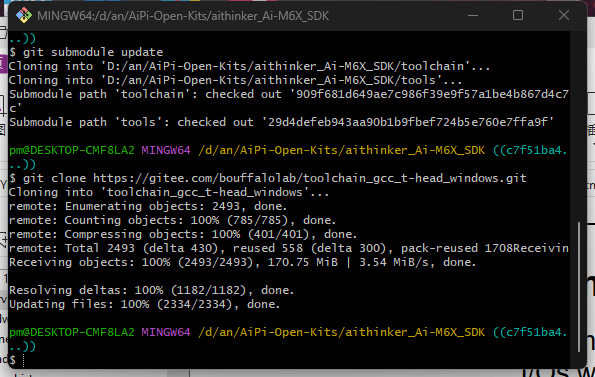
Task: Click 'Cloning into toolchain_gcc_t-head_windows' line
Action: 169,192
